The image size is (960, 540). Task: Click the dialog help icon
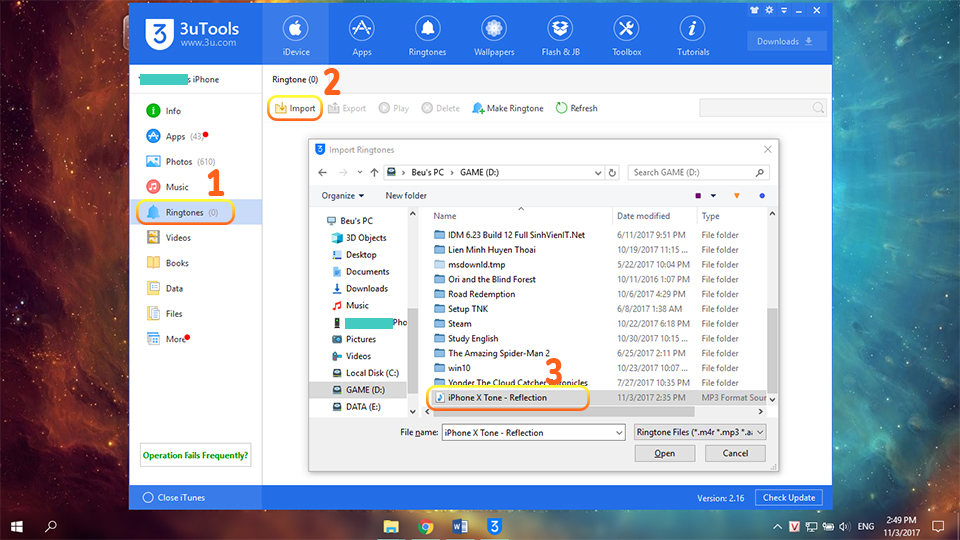(x=762, y=196)
